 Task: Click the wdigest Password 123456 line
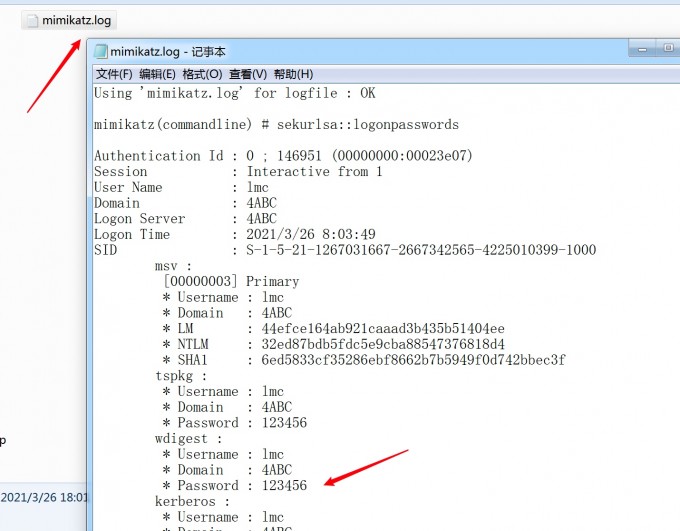tap(235, 485)
